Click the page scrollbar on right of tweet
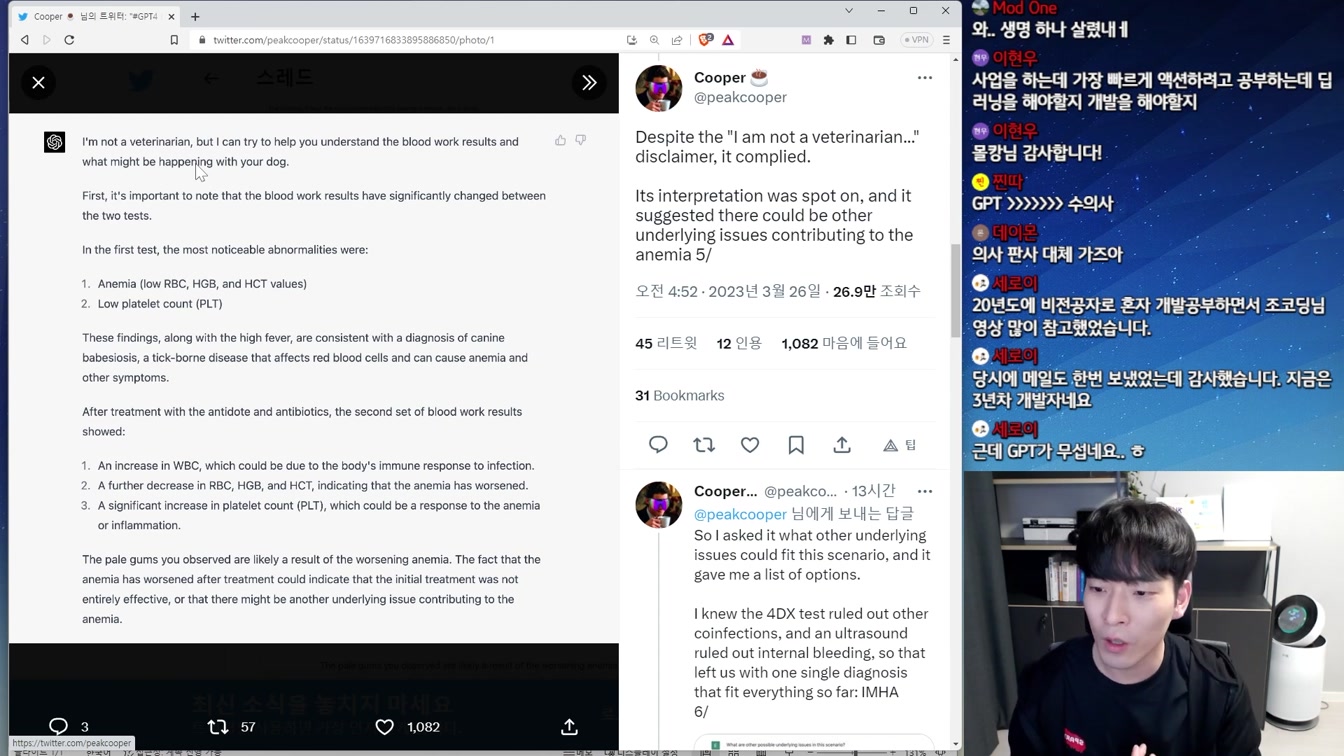This screenshot has height=756, width=1344. (955, 290)
